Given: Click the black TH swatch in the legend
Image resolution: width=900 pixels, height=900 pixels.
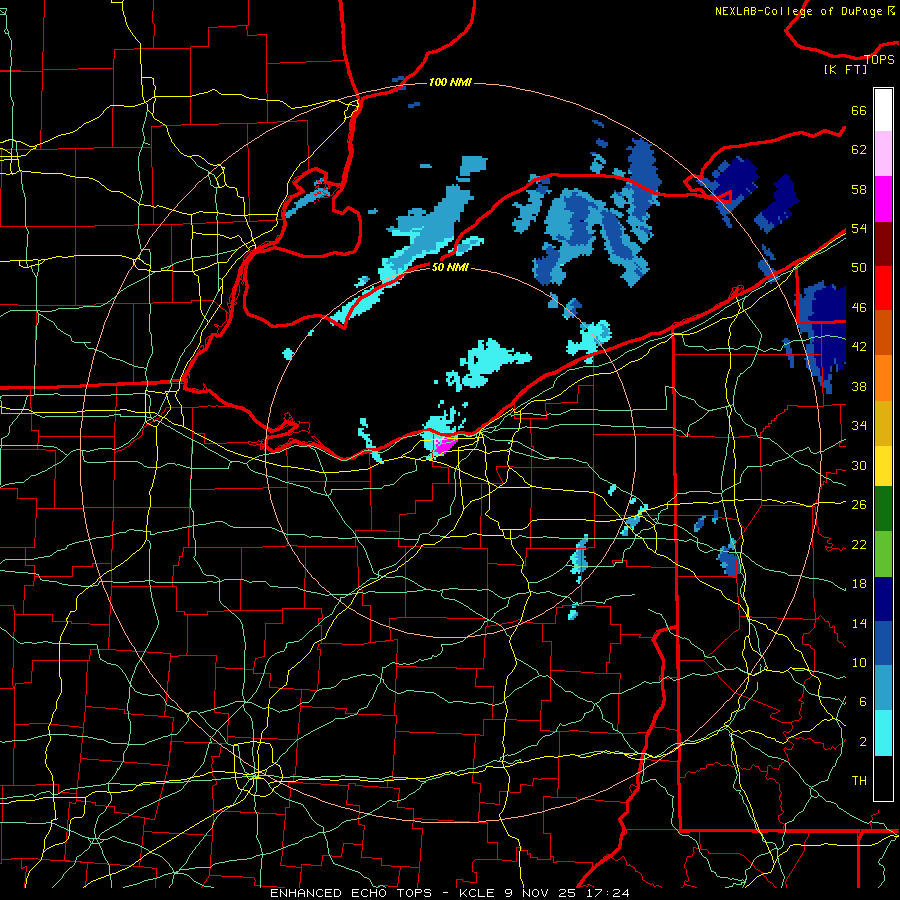Looking at the screenshot, I should [x=883, y=778].
